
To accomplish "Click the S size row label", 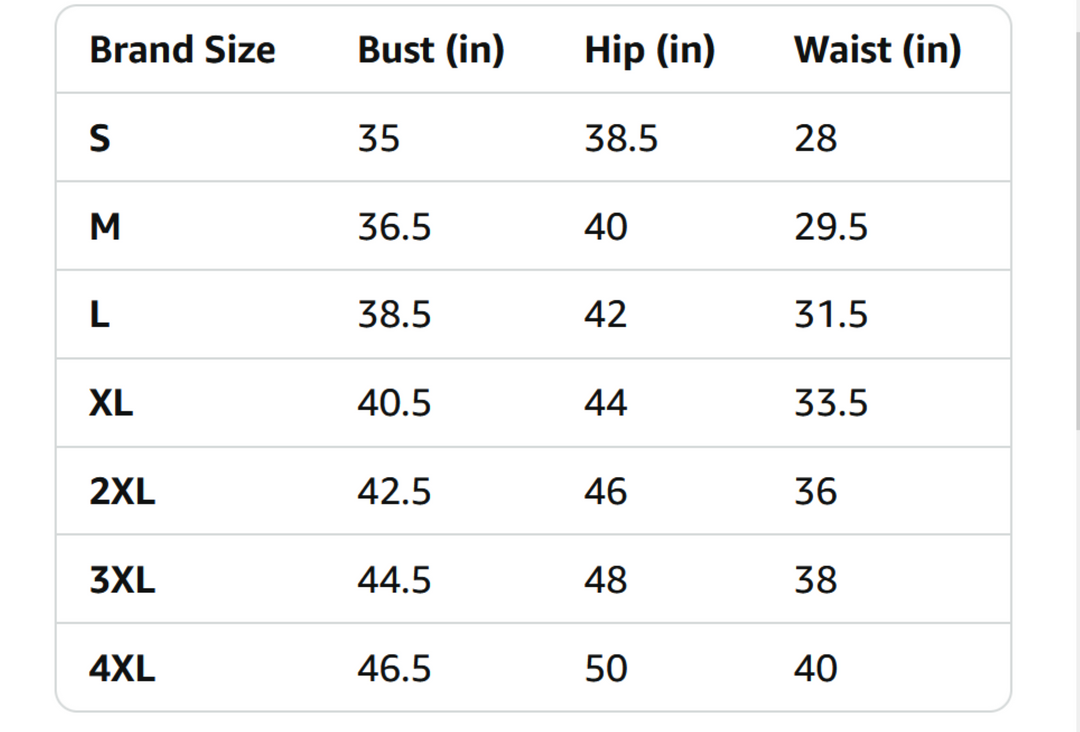I will click(x=100, y=139).
